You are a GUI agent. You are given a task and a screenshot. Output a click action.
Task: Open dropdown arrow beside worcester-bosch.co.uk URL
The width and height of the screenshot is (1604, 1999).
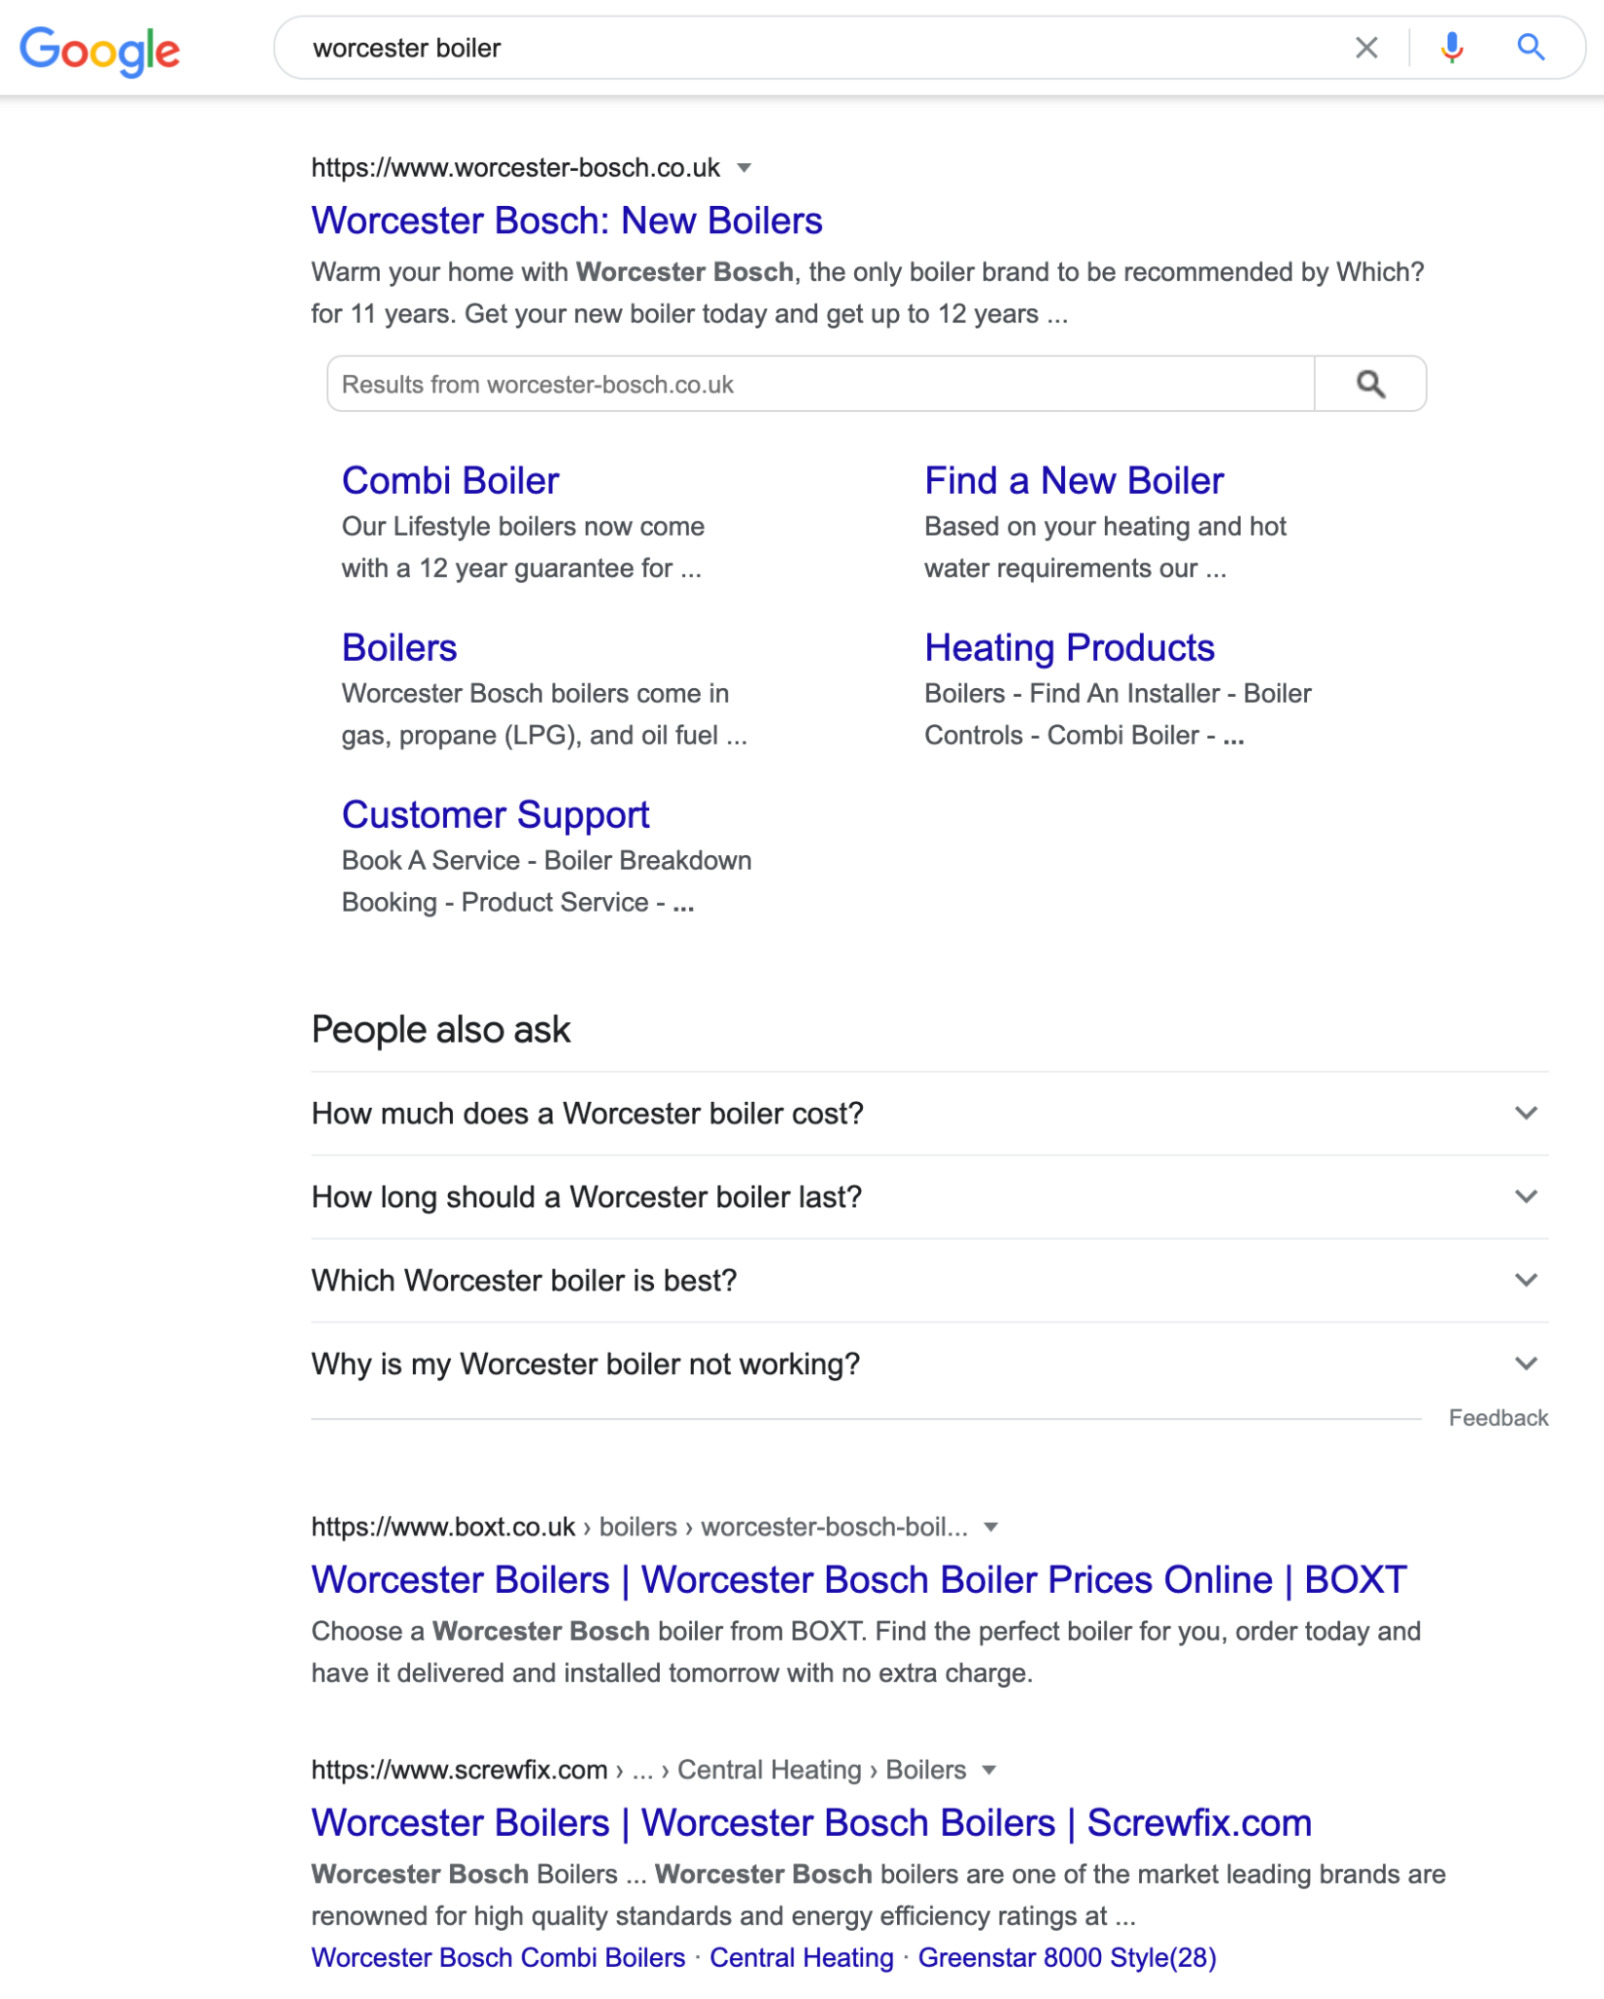click(x=744, y=168)
